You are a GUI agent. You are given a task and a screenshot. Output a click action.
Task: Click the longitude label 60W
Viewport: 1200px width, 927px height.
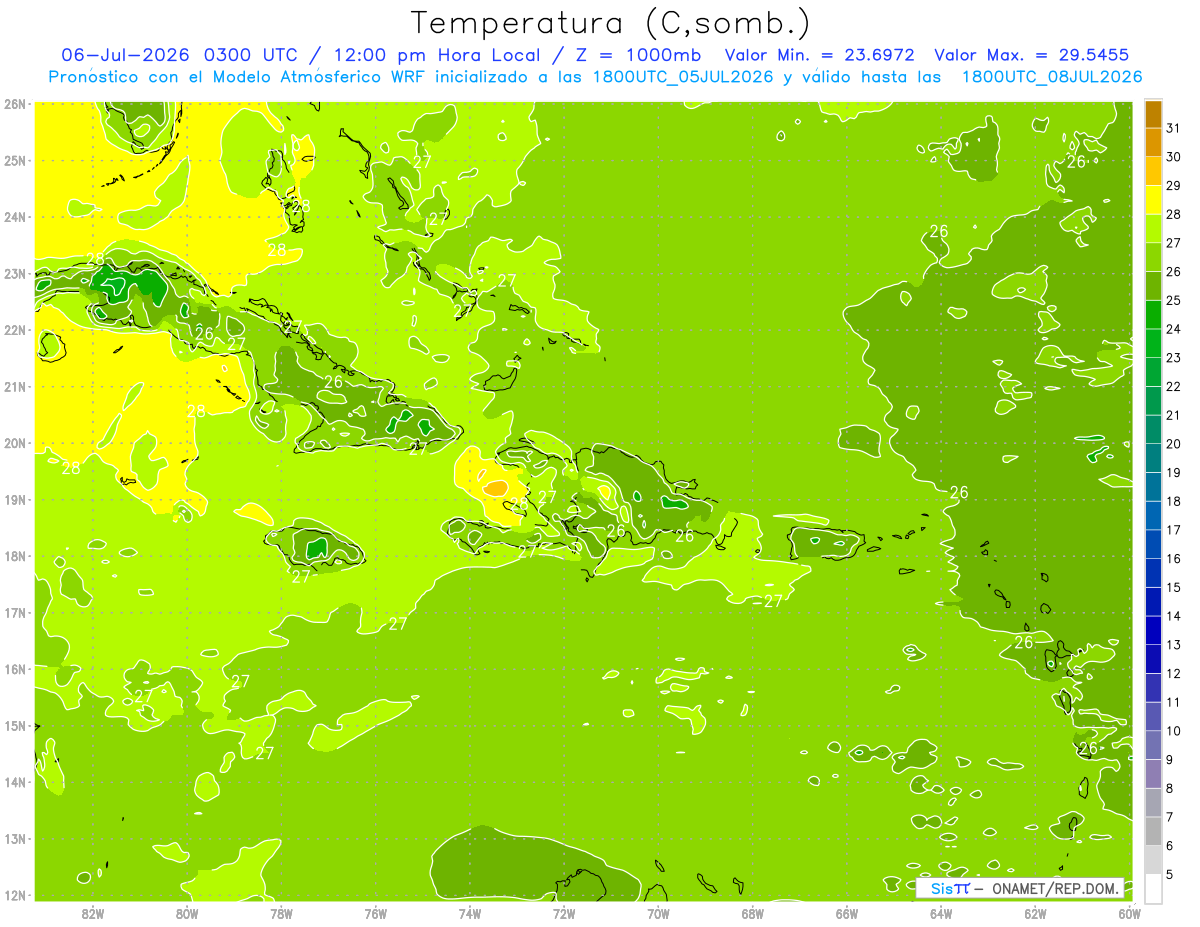click(x=1130, y=913)
